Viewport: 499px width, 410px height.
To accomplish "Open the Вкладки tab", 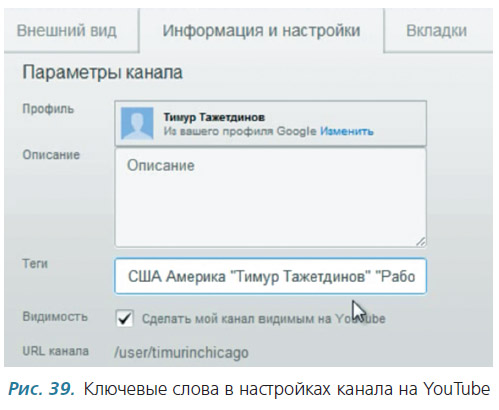I will 436,31.
